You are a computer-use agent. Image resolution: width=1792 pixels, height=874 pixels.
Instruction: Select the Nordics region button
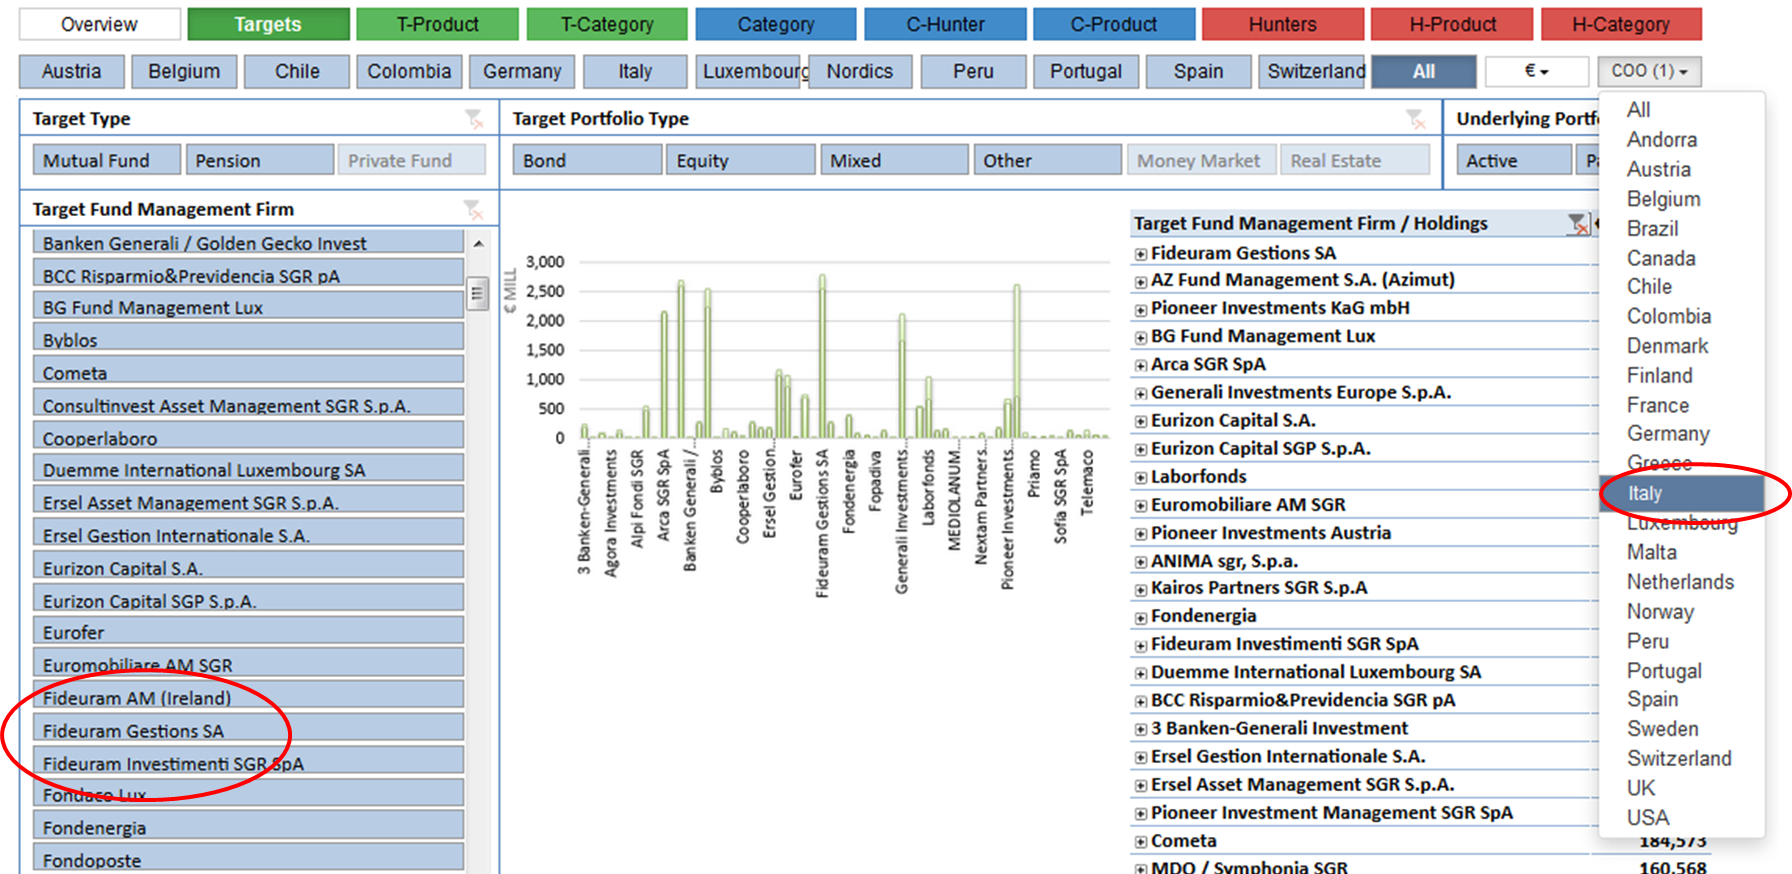[860, 71]
